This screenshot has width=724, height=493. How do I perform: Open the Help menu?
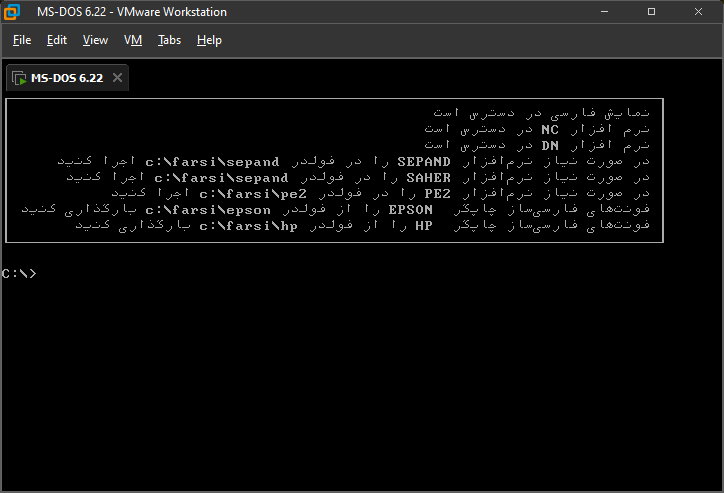[x=209, y=40]
